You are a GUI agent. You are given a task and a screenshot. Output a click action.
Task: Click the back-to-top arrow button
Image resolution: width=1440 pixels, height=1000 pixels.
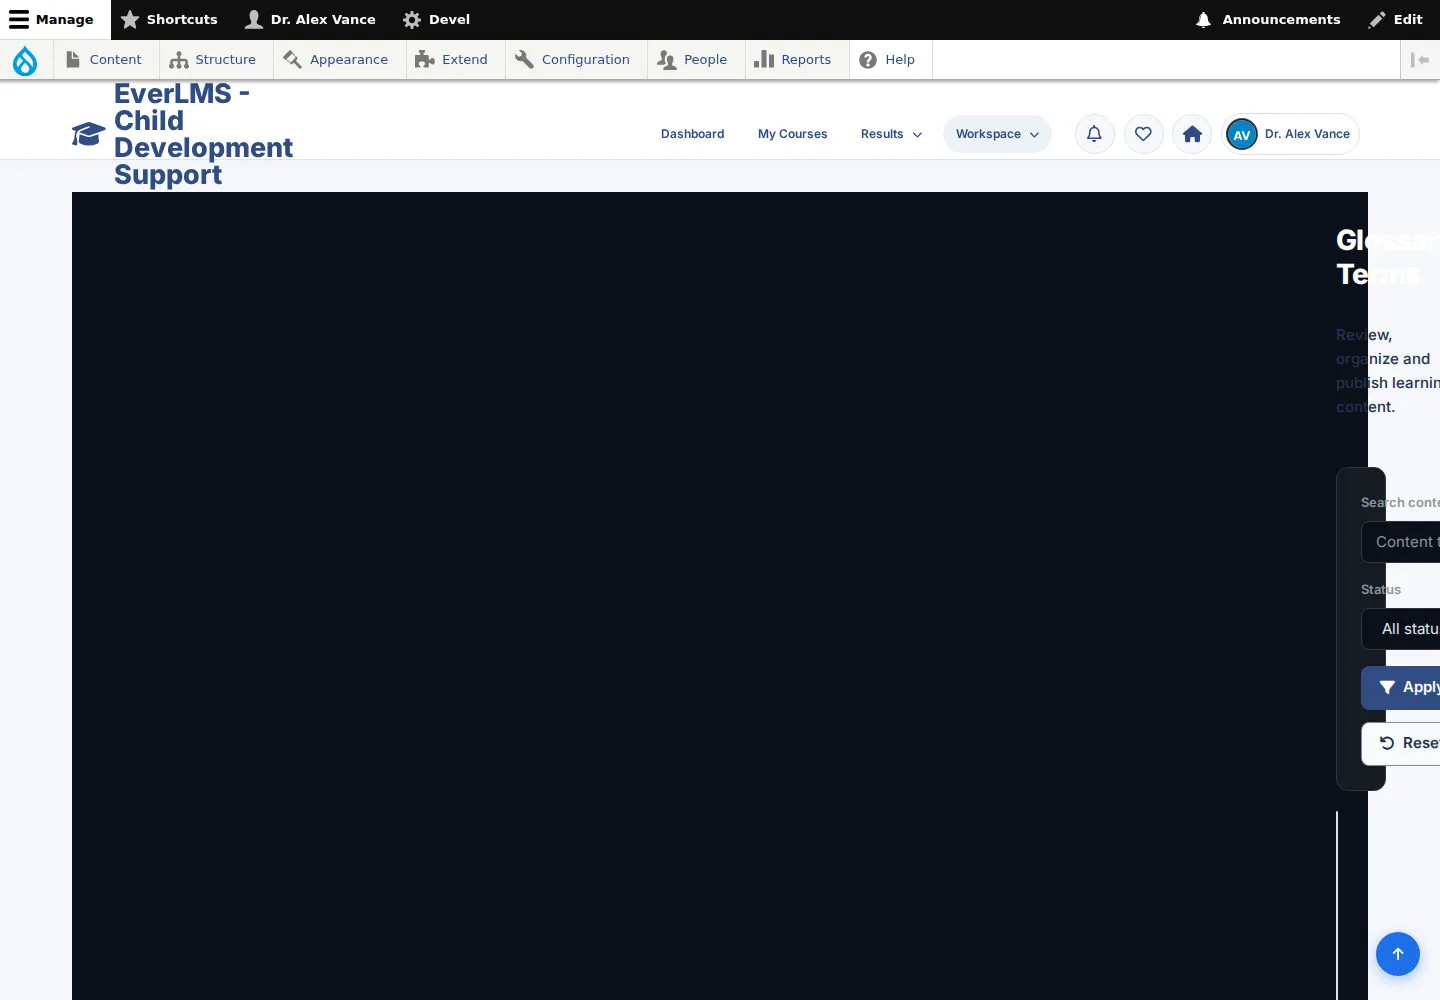[x=1398, y=954]
